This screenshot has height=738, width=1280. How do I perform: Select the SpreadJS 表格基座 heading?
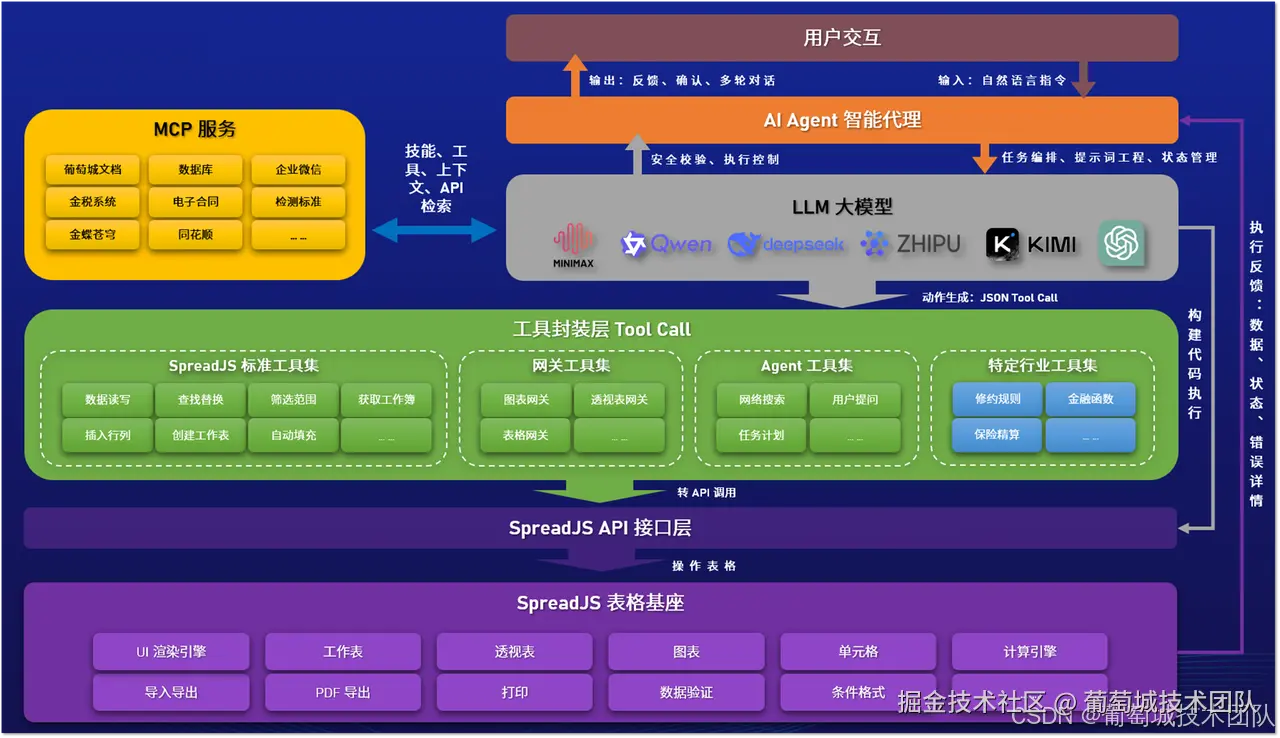coord(600,603)
